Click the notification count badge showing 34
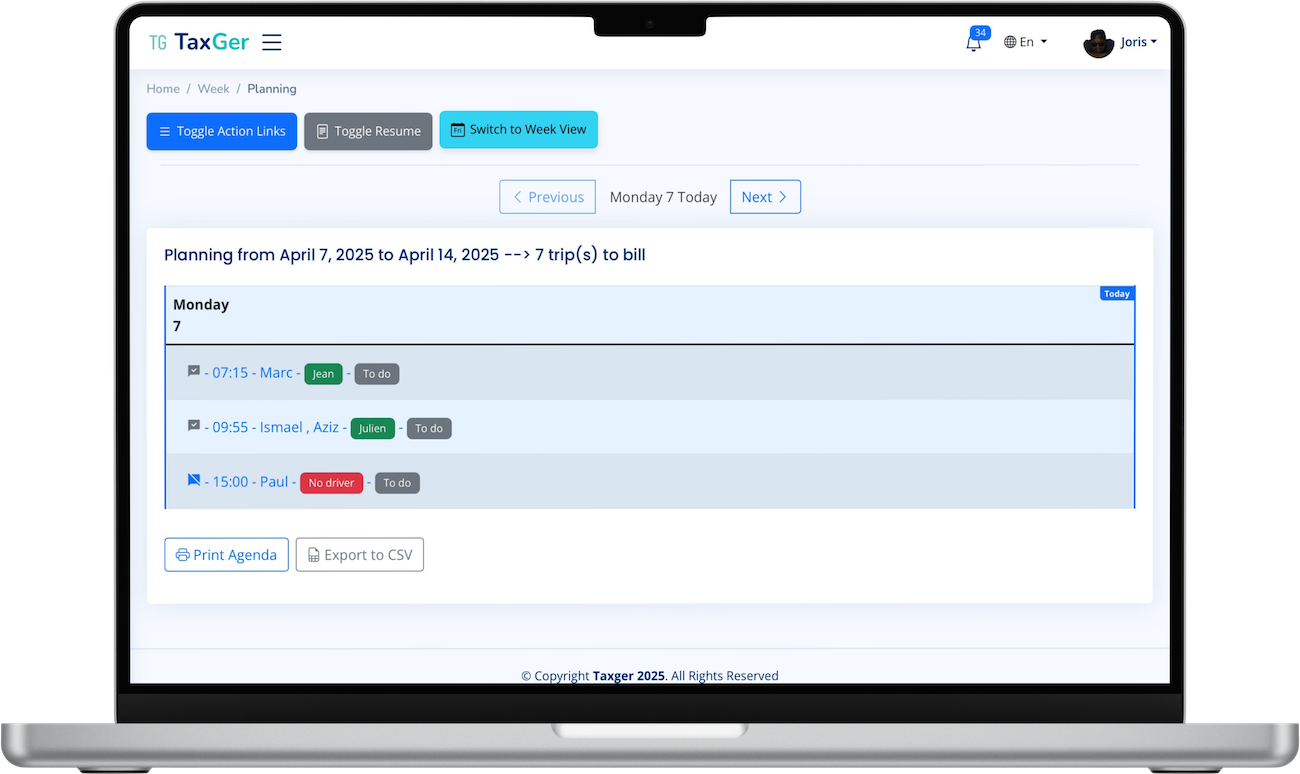Screen dimensions: 1300x774 pyautogui.click(x=980, y=33)
